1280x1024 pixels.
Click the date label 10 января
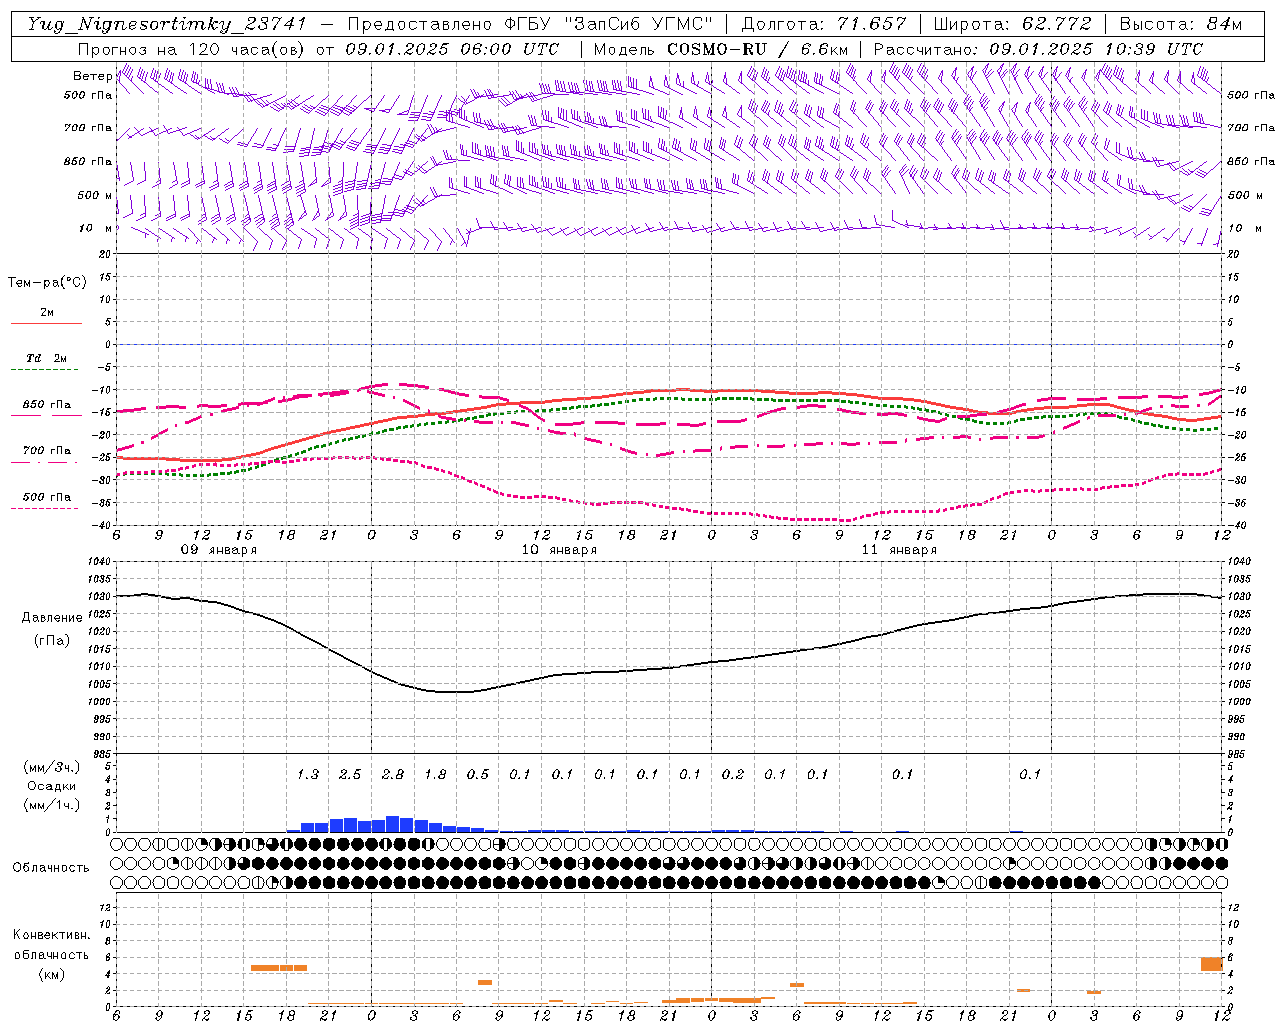pos(559,550)
